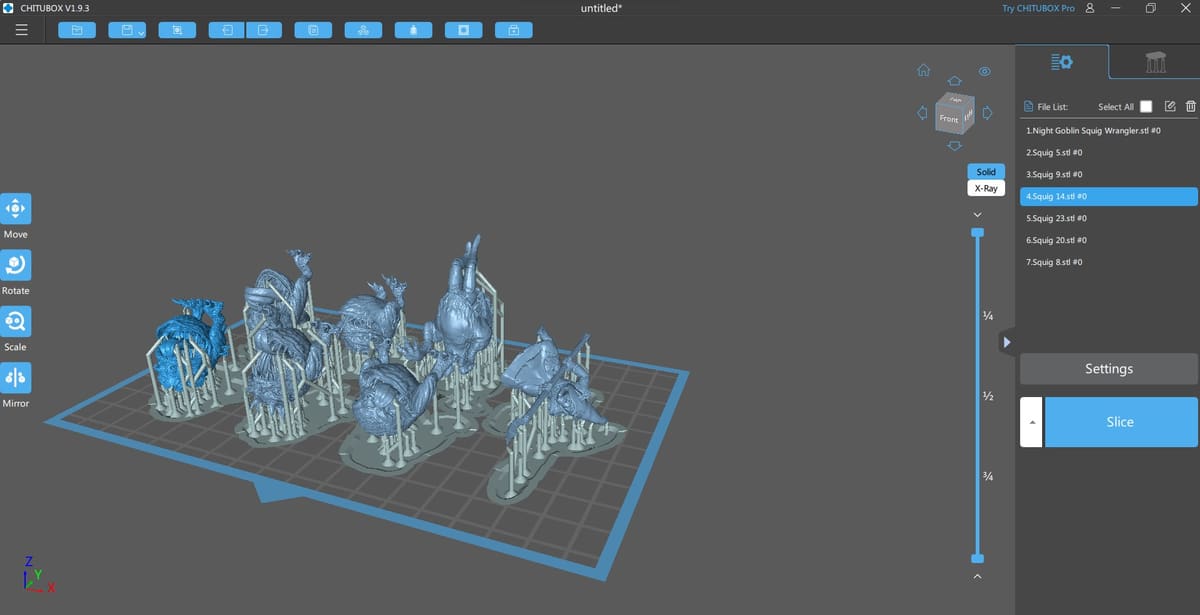Select the highlighted Squig 14.stl entry

tap(1109, 197)
